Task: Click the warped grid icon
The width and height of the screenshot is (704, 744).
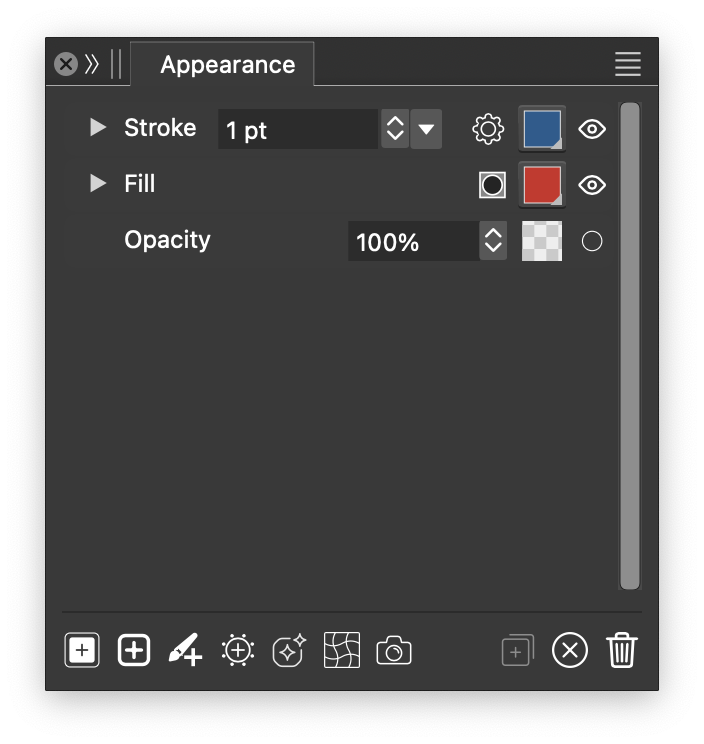Action: coord(342,651)
